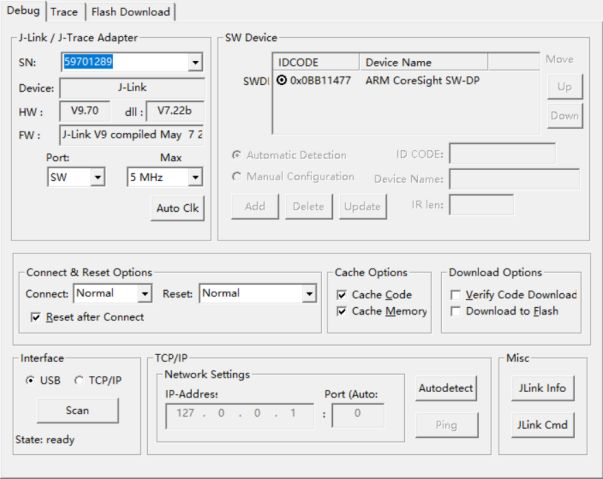Screen dimensions: 603x479
Task: Click the Device field showing J-Link
Action: (x=132, y=88)
